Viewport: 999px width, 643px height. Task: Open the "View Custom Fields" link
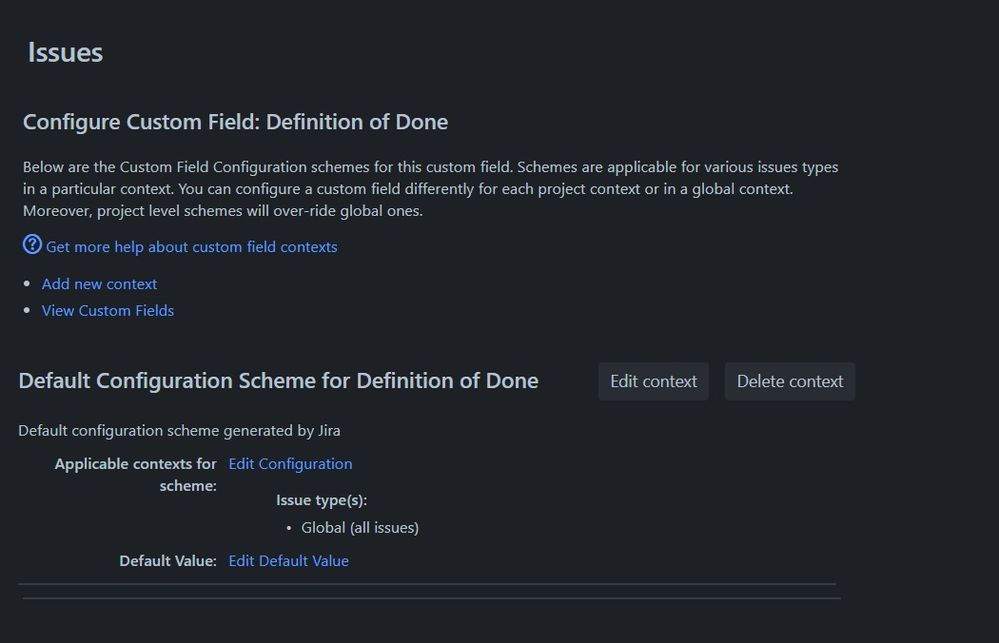[x=108, y=311]
